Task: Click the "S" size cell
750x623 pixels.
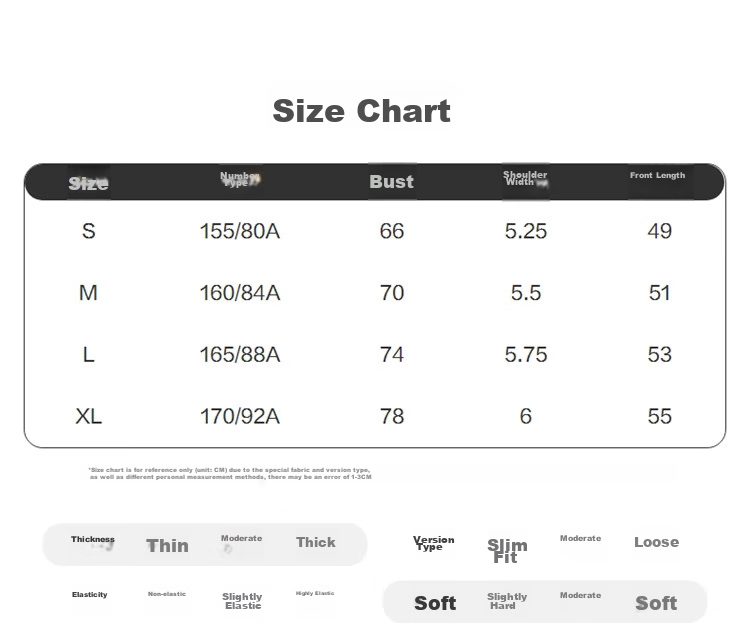Action: point(88,231)
